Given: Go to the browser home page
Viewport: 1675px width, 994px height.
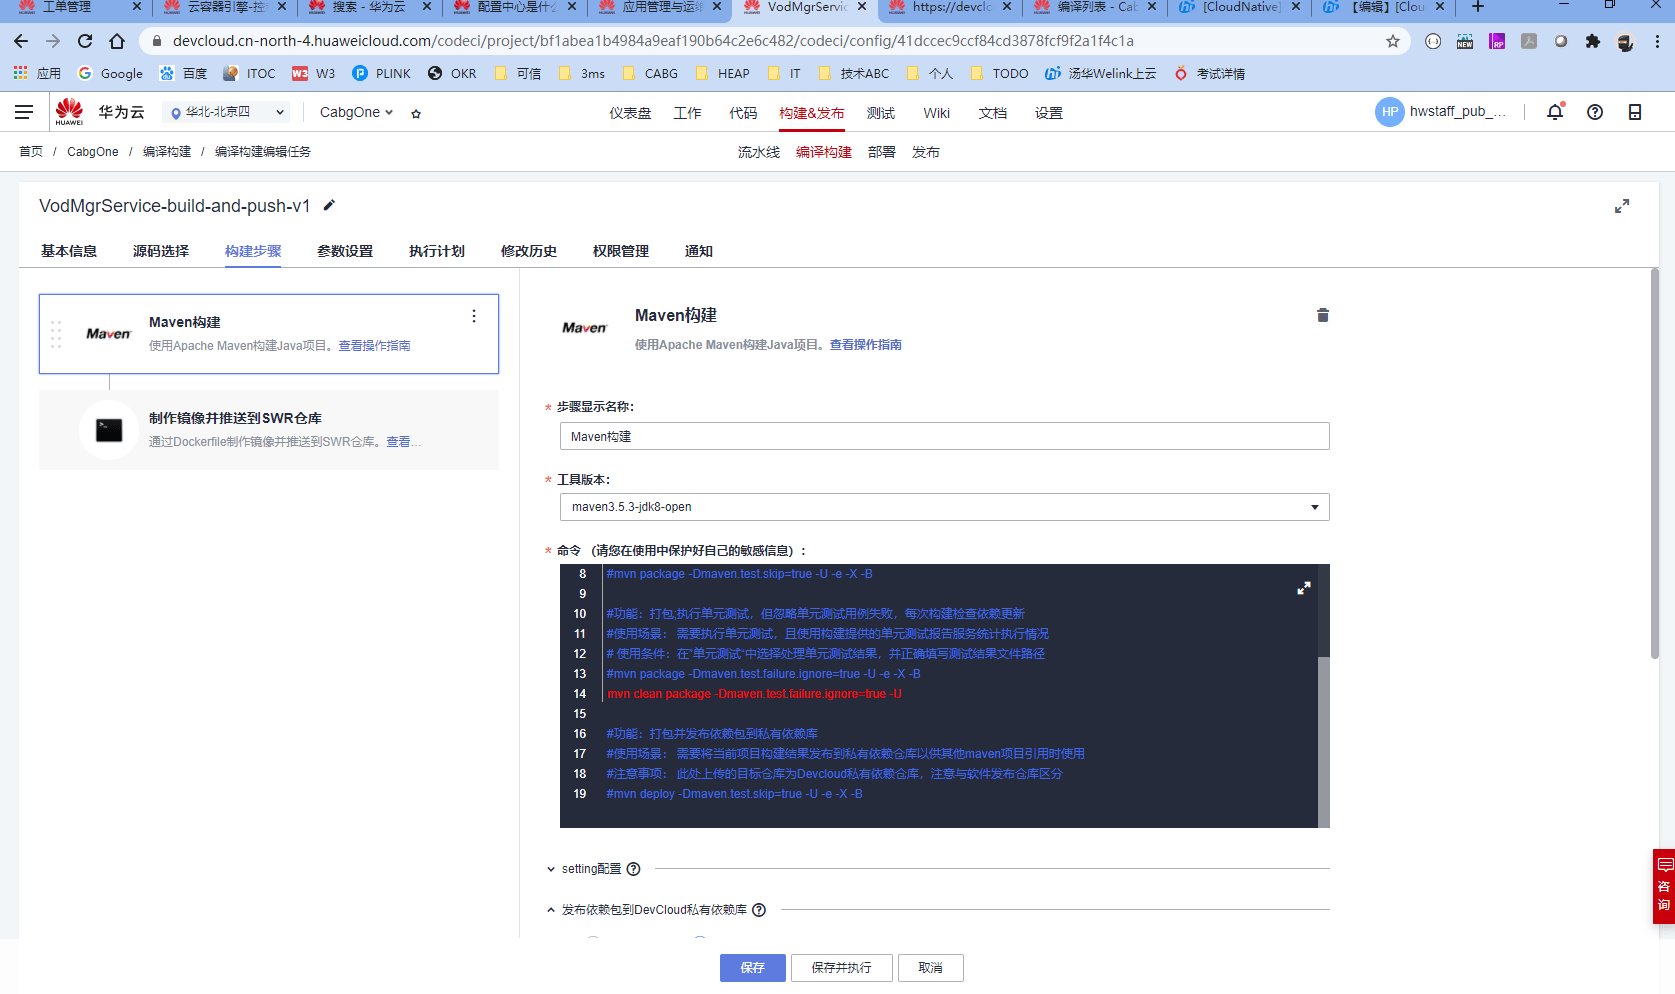Looking at the screenshot, I should (117, 41).
